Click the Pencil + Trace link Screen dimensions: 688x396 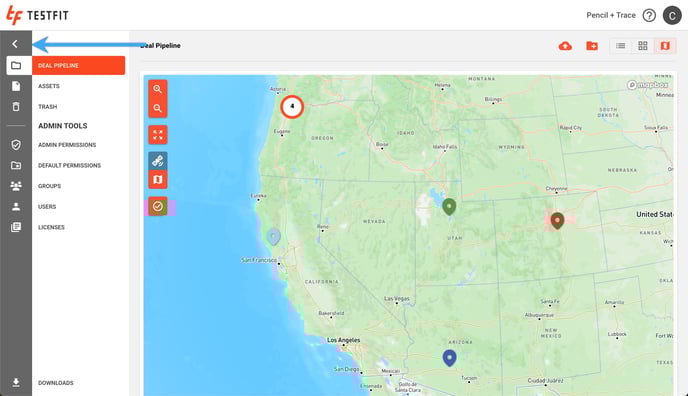[x=611, y=15]
